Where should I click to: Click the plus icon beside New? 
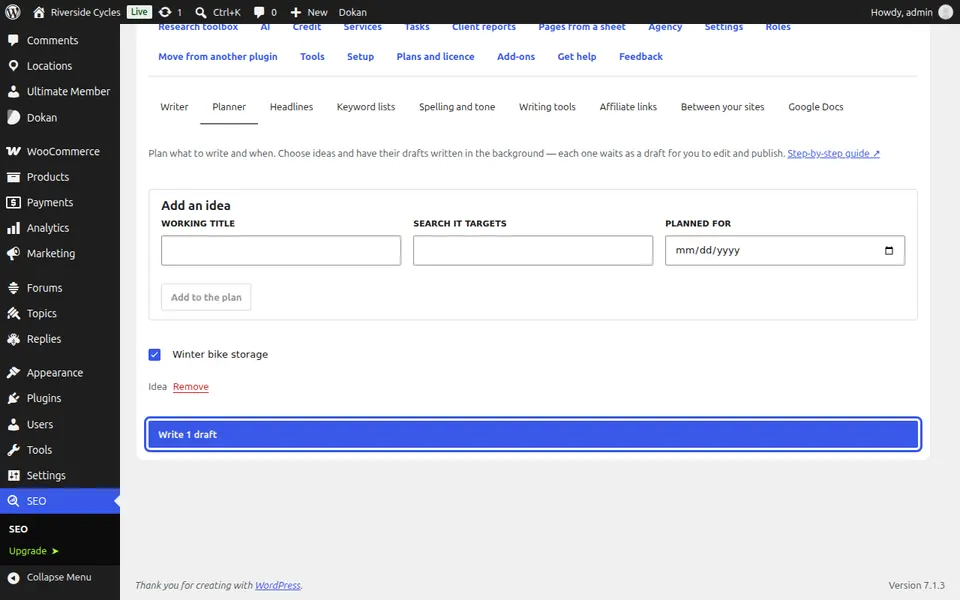point(296,12)
